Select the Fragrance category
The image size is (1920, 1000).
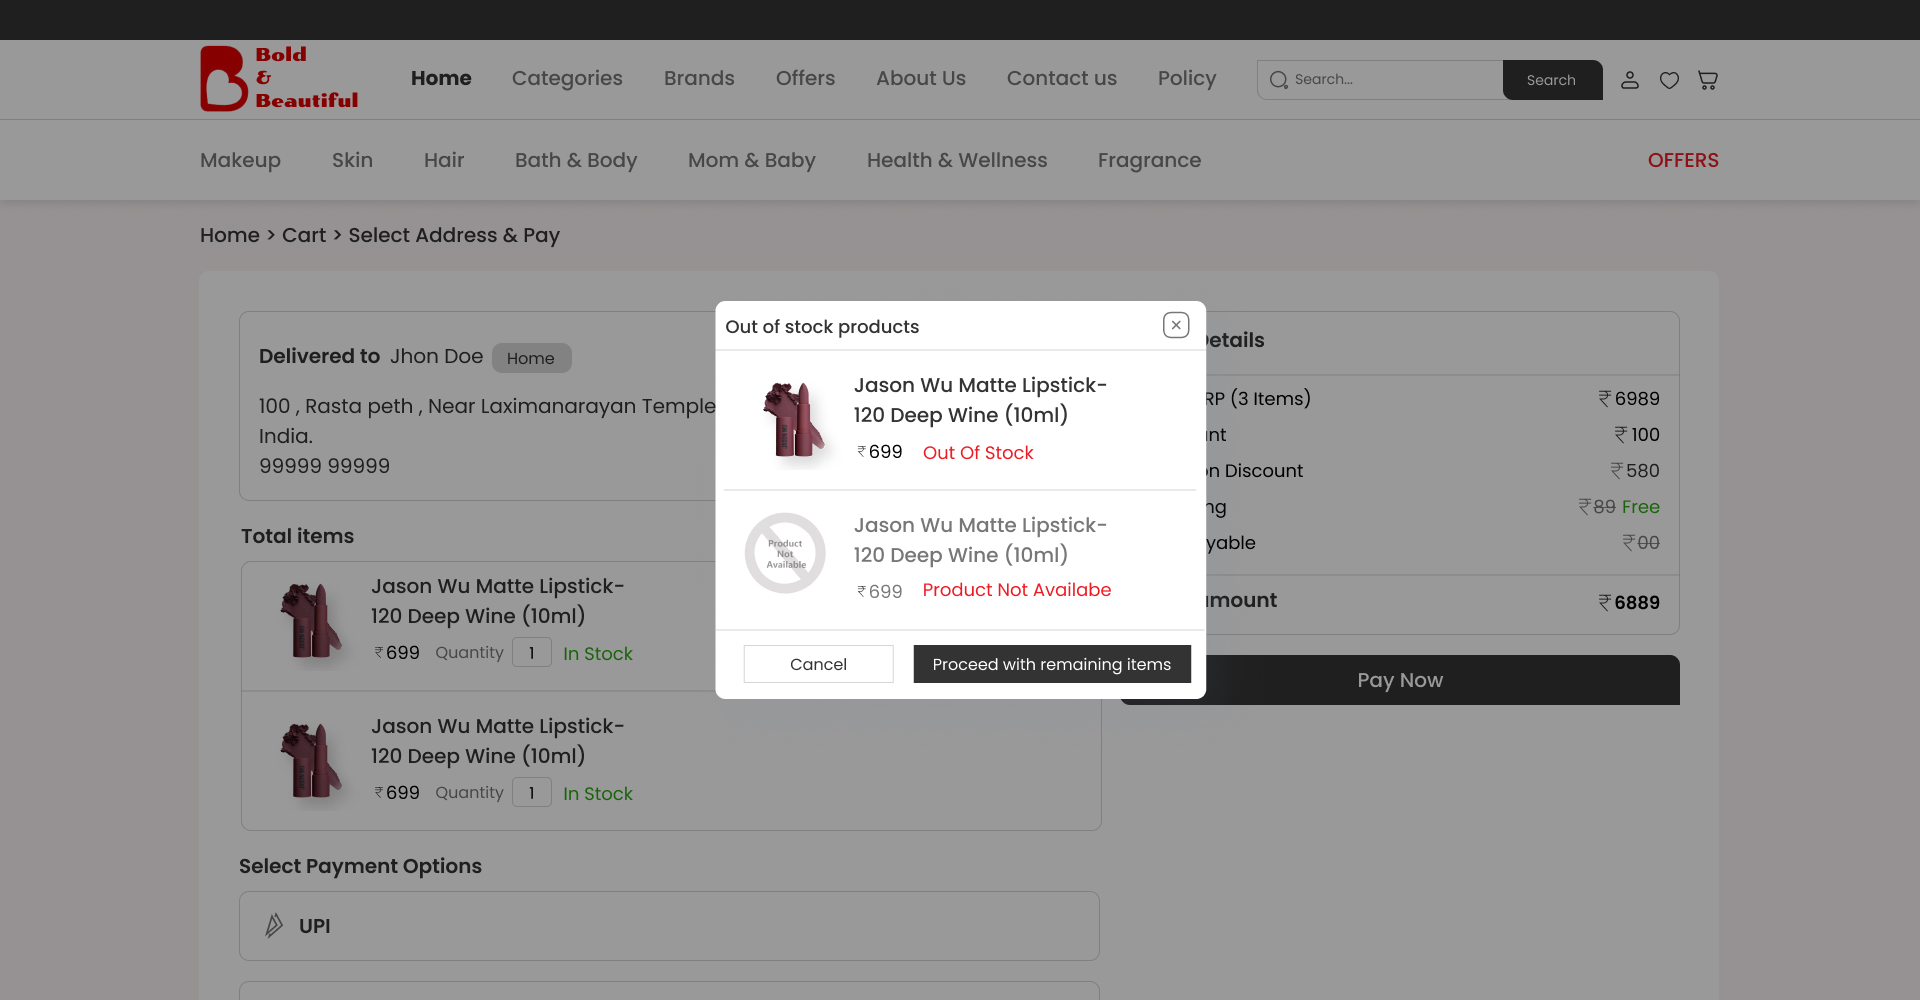(x=1150, y=160)
